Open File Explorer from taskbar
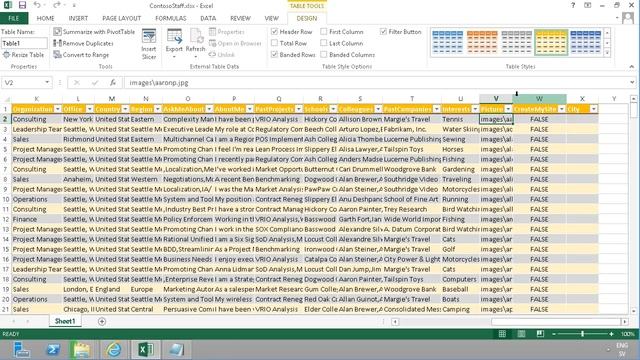The width and height of the screenshot is (640, 360). [x=82, y=350]
